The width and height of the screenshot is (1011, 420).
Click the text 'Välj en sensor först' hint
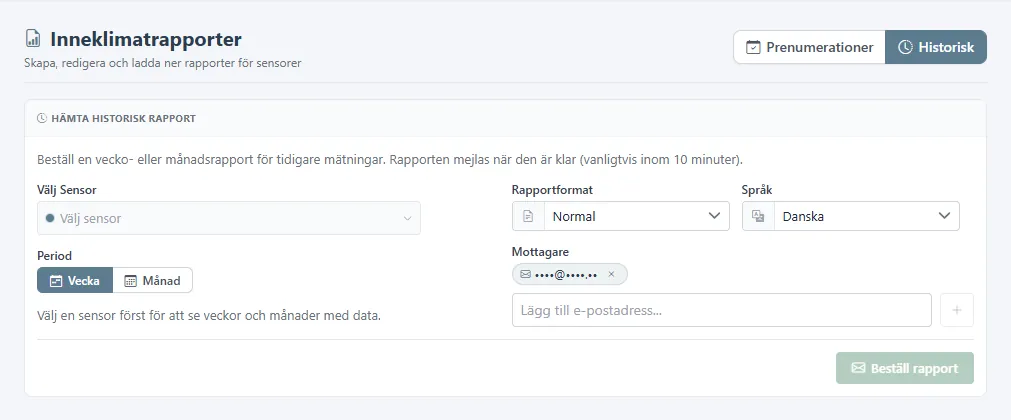click(x=209, y=316)
